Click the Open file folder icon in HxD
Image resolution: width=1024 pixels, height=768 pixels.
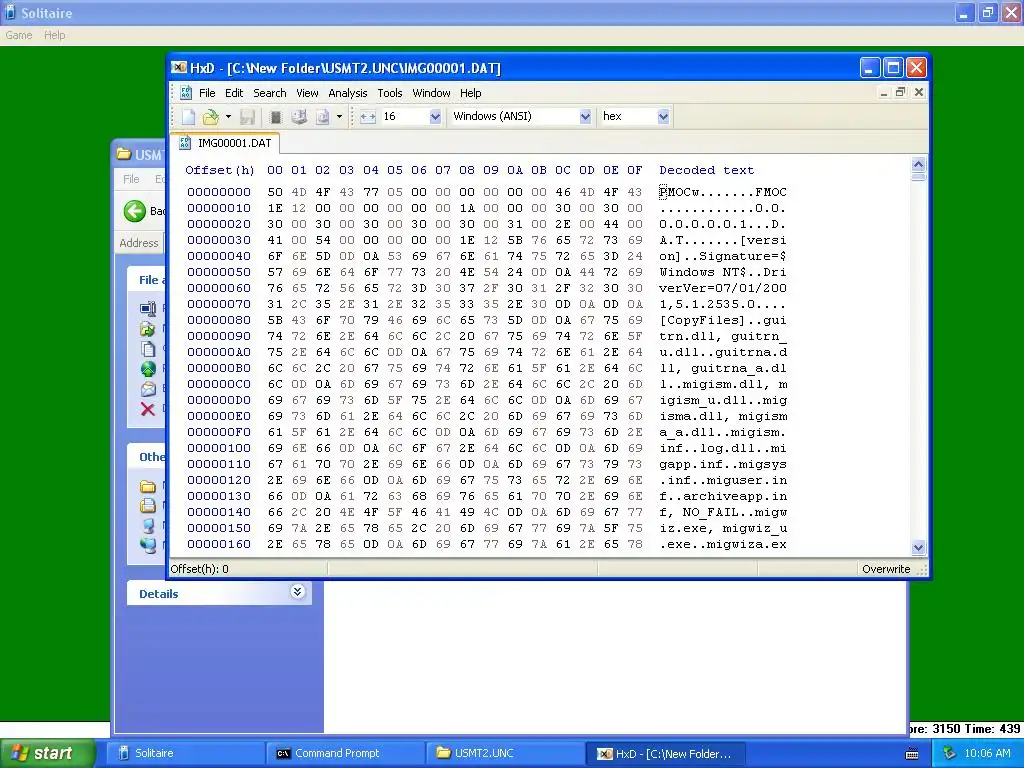pos(210,117)
